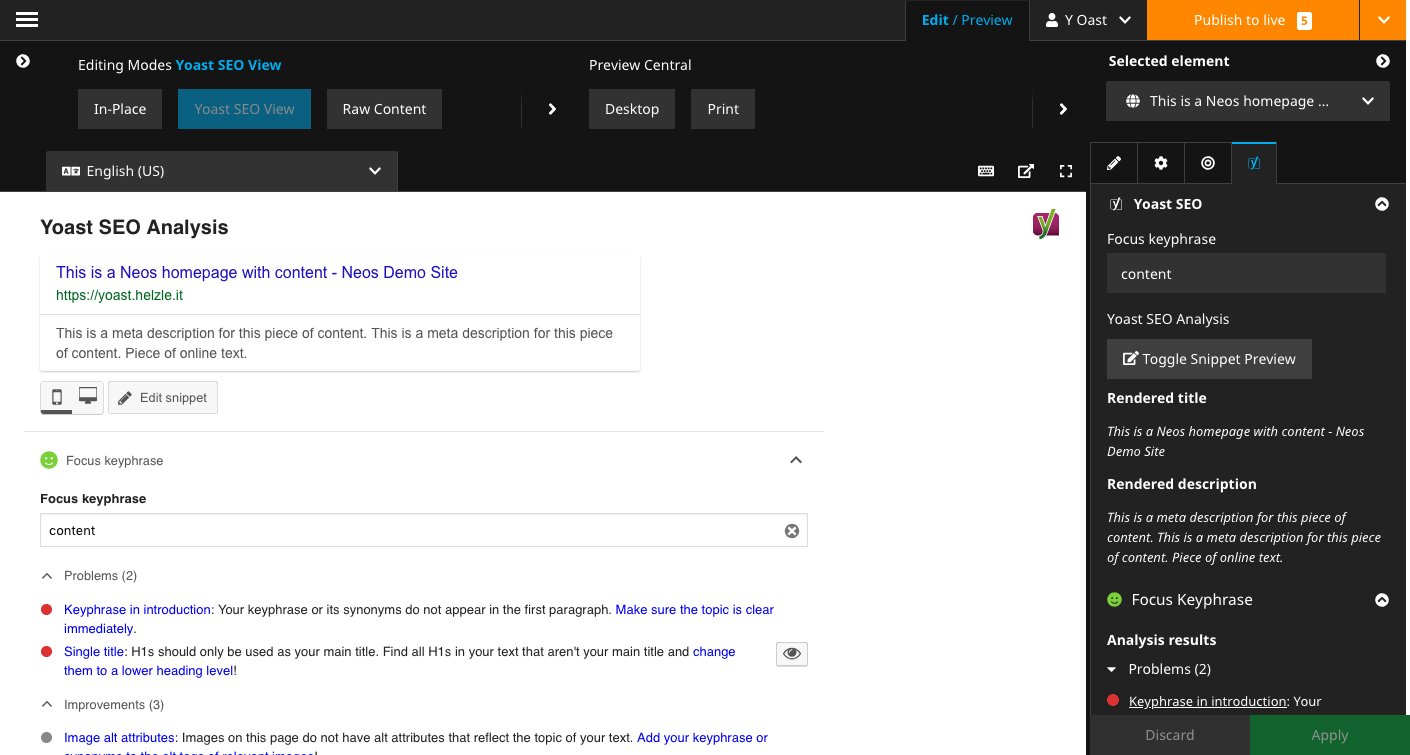
Task: Switch snippet to mobile preview
Action: (x=56, y=397)
